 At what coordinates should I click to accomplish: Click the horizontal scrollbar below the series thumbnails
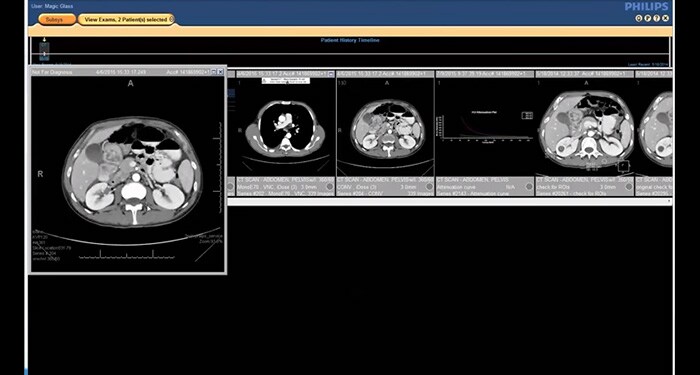click(449, 202)
